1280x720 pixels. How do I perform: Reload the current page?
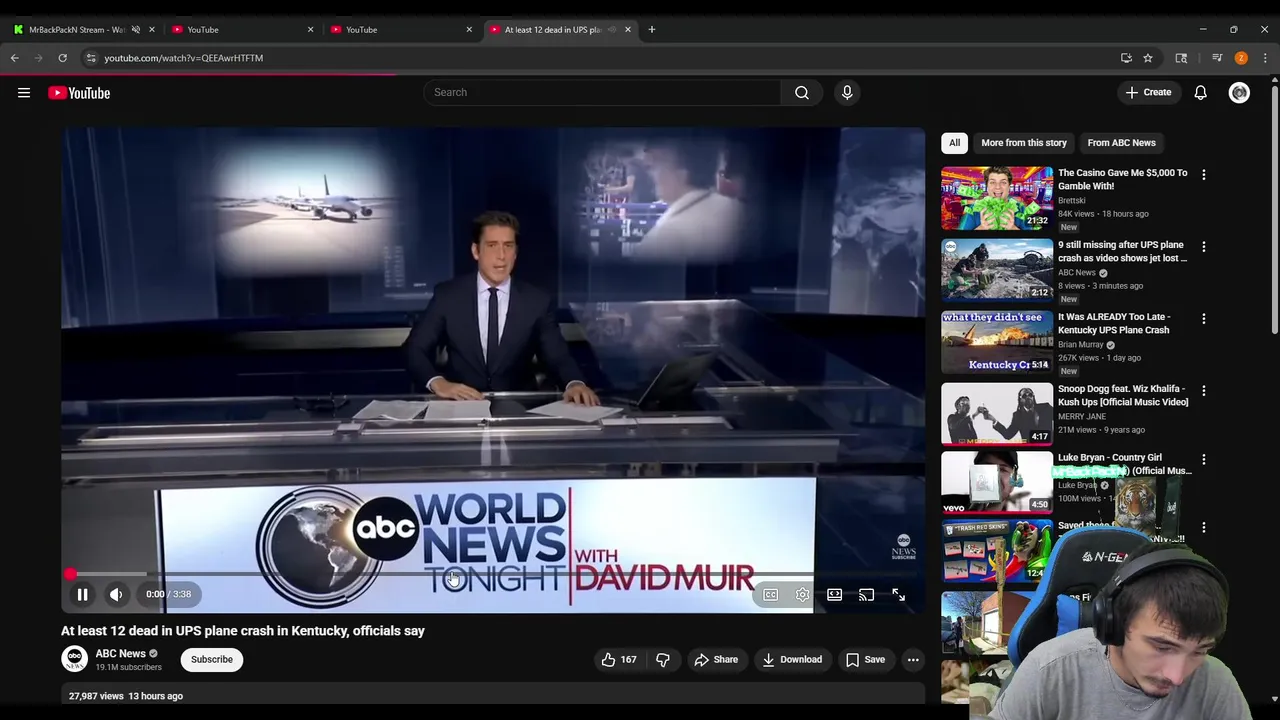coord(62,58)
